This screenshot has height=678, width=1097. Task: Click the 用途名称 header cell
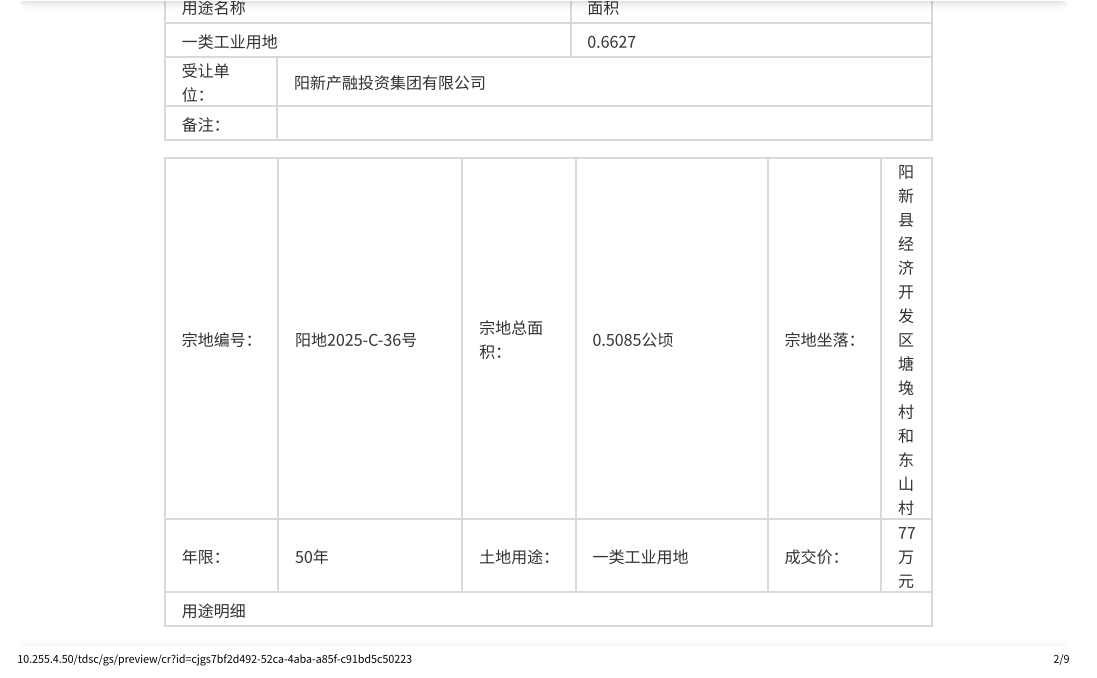pos(213,9)
